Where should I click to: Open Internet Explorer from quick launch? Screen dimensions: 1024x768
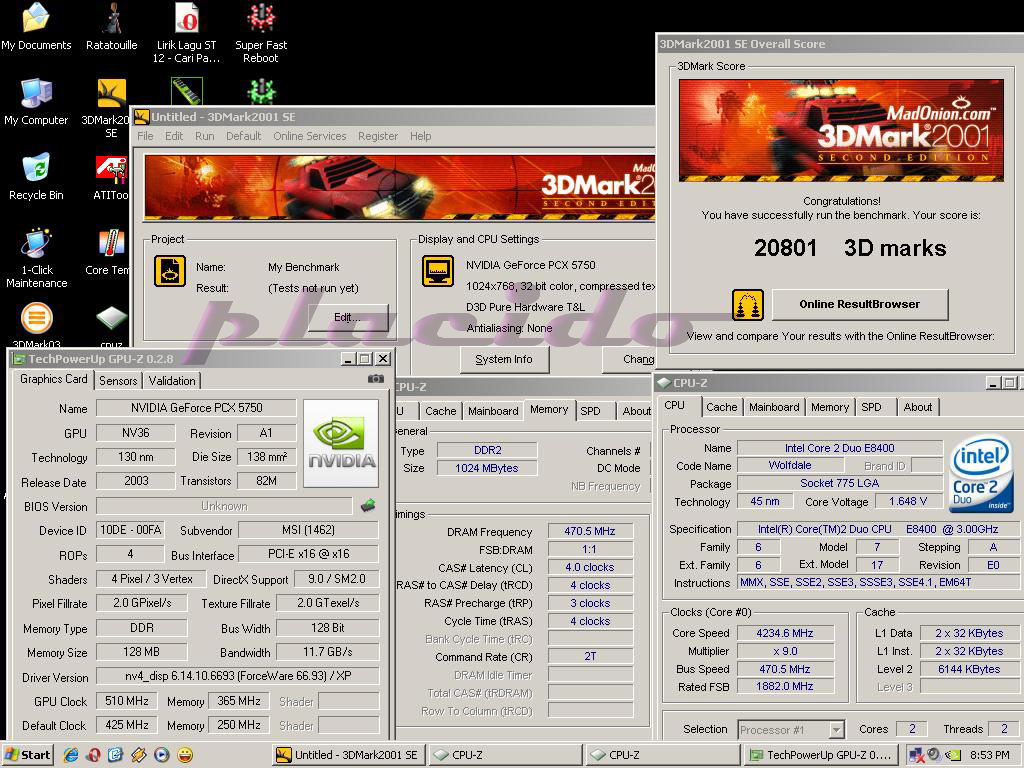[x=71, y=755]
